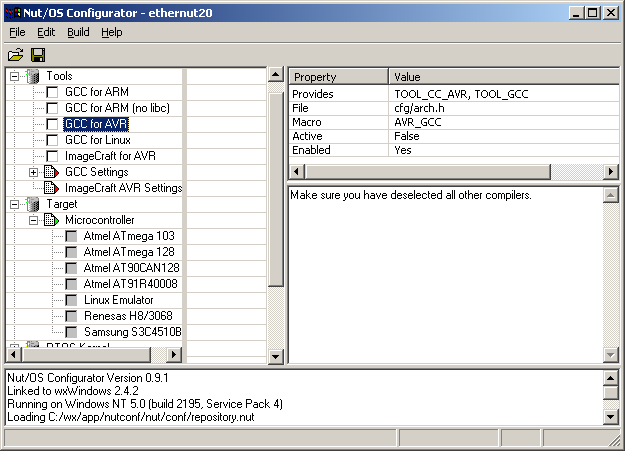
Task: Toggle the Atmel AT91R40008 checkbox
Action: click(71, 284)
